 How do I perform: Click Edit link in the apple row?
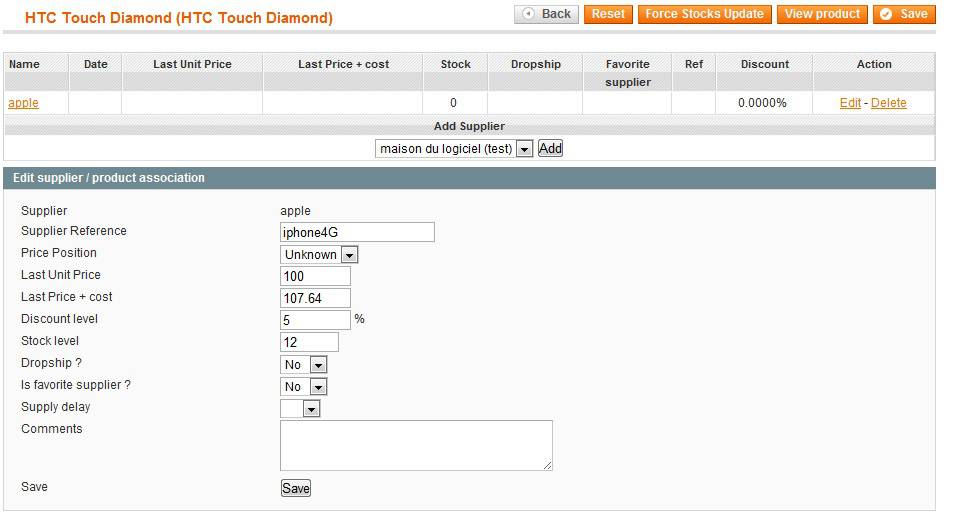850,102
